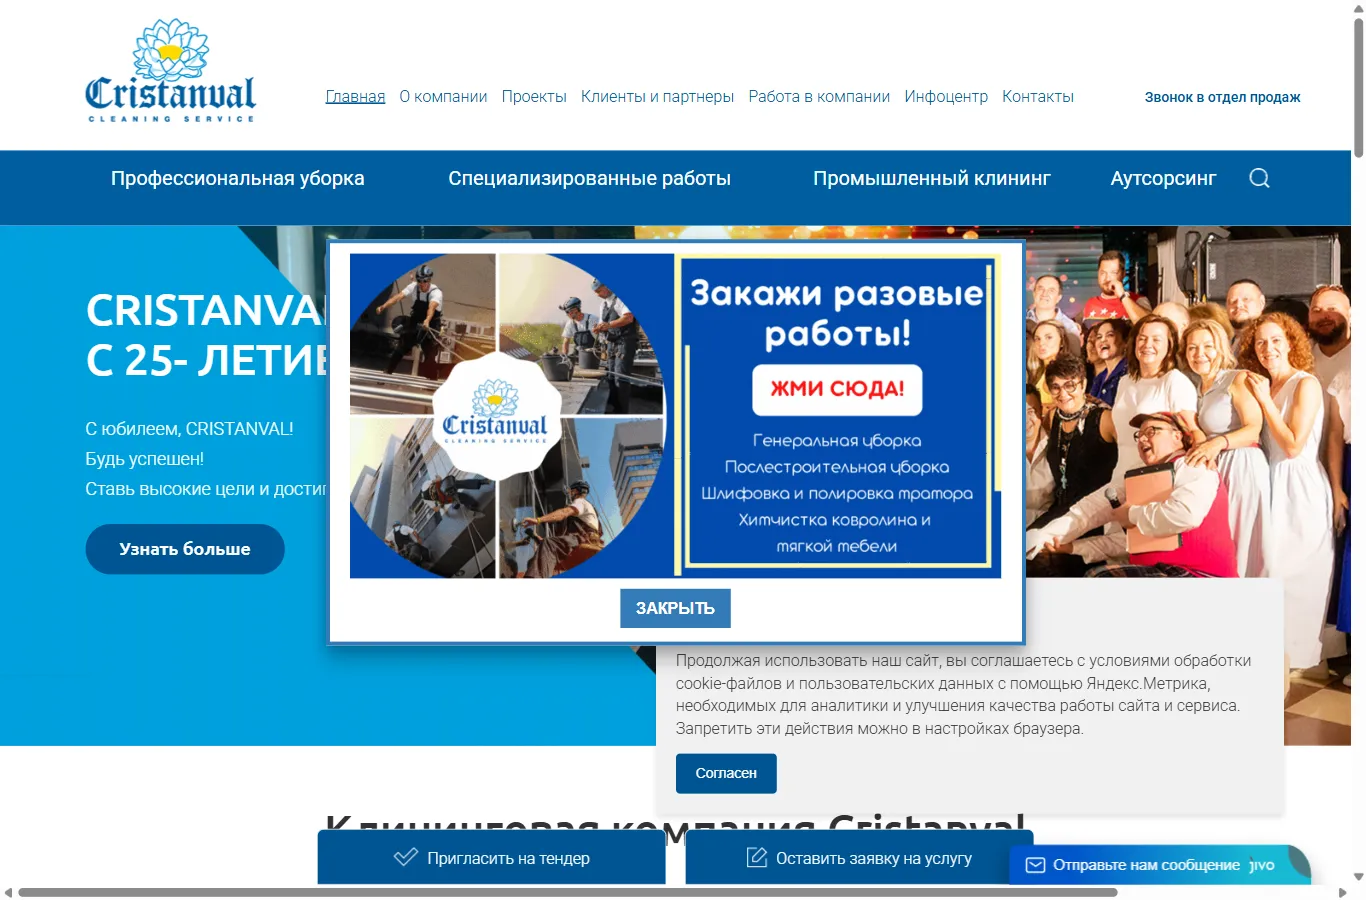The image size is (1366, 900).
Task: Select the Специализированные работы category
Action: (x=589, y=178)
